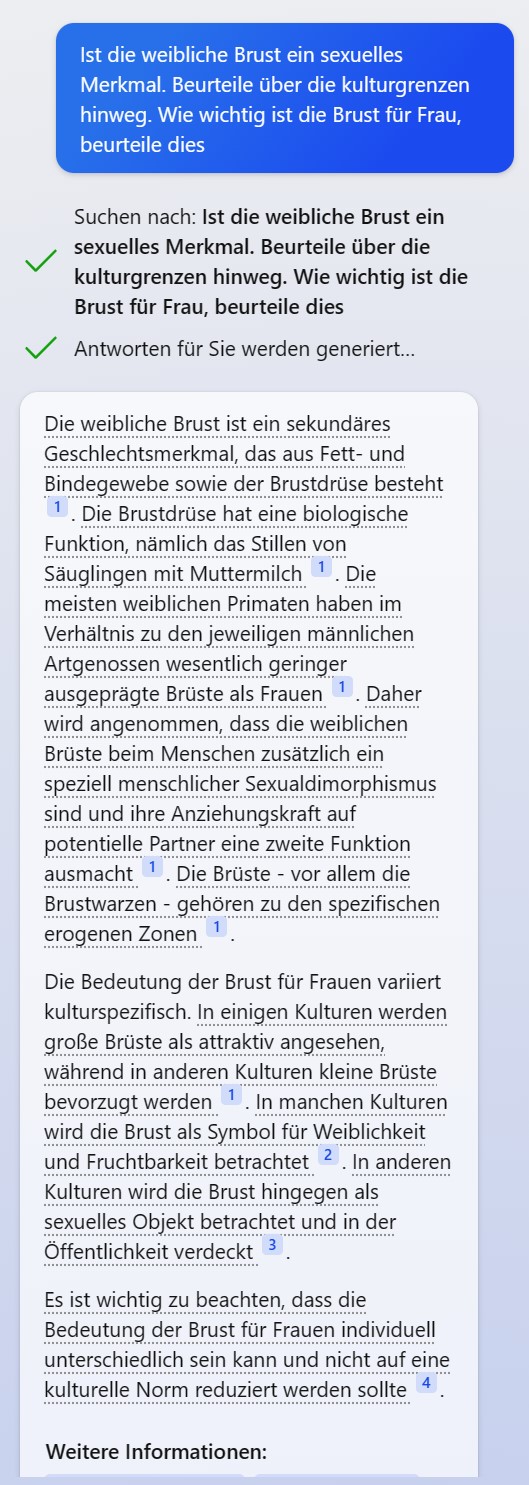Open citation 1 next to 'ausmacht'
The width and height of the screenshot is (529, 1485).
(x=152, y=867)
